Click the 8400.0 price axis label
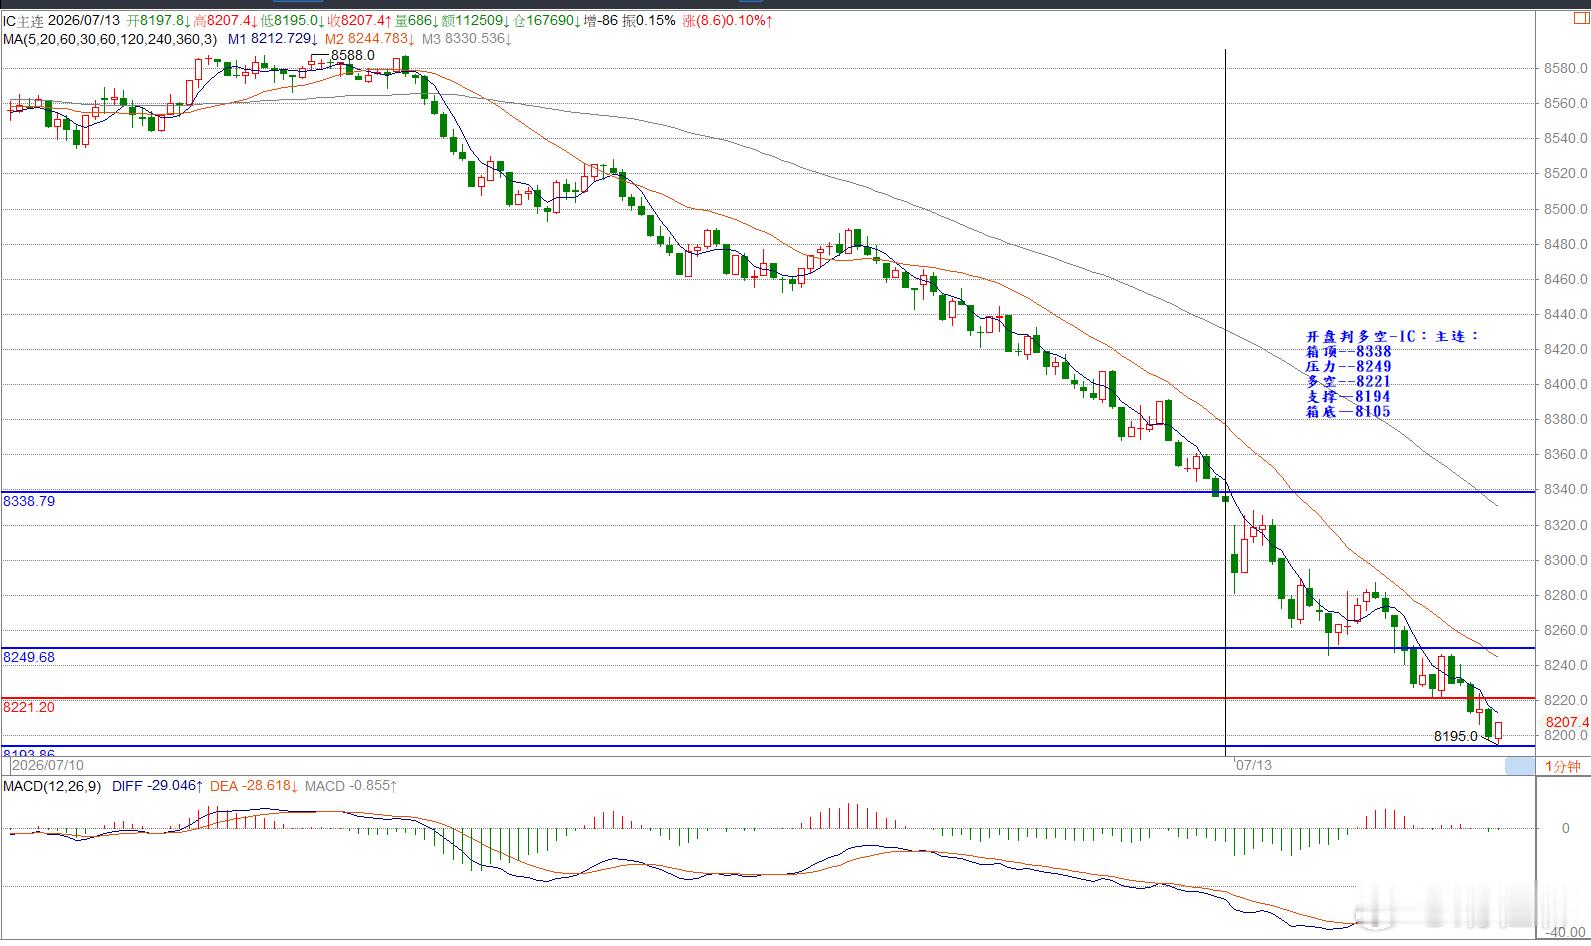The height and width of the screenshot is (946, 1591). tap(1566, 384)
